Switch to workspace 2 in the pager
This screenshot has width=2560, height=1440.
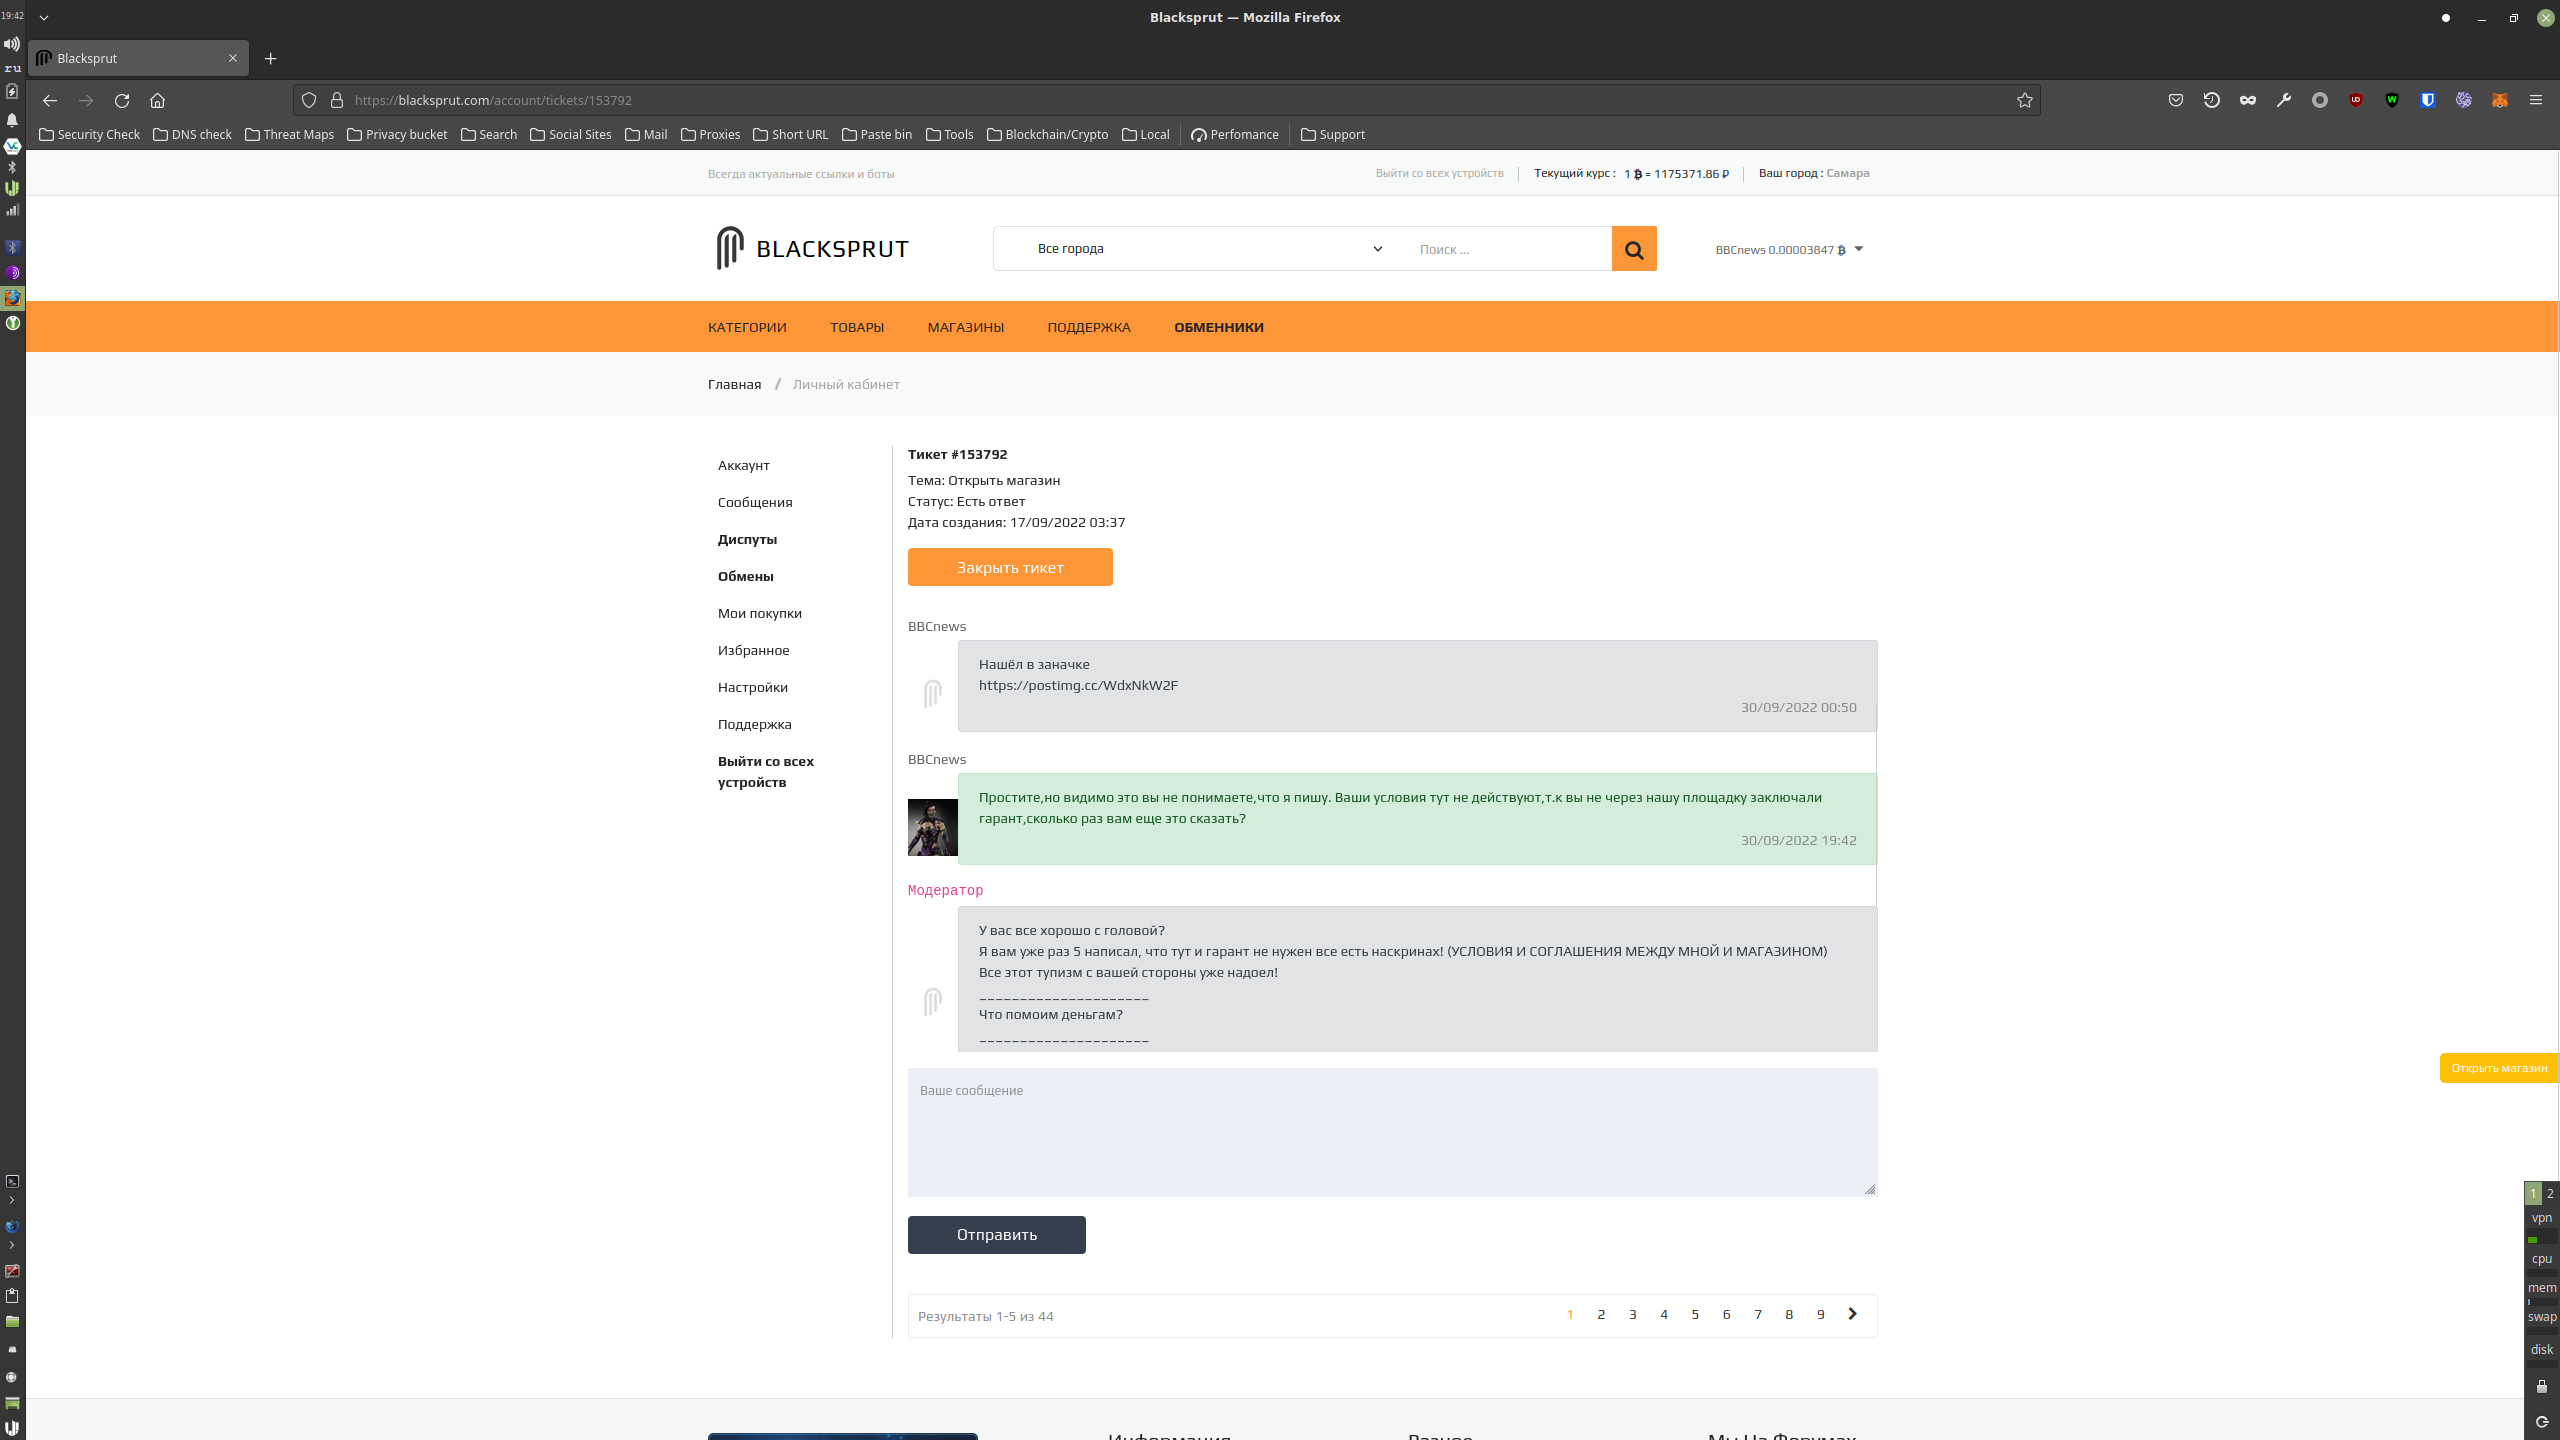coord(2550,1193)
